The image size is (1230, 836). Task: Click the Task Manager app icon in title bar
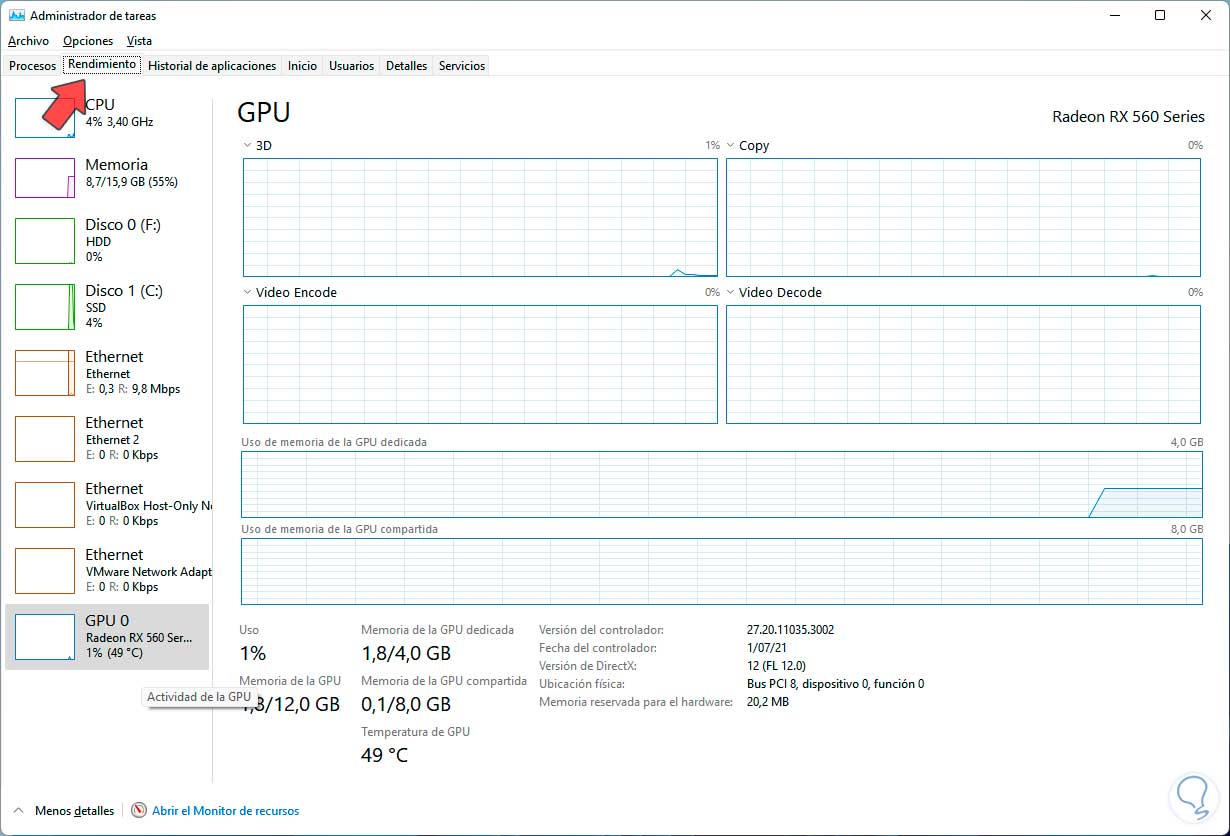click(16, 16)
